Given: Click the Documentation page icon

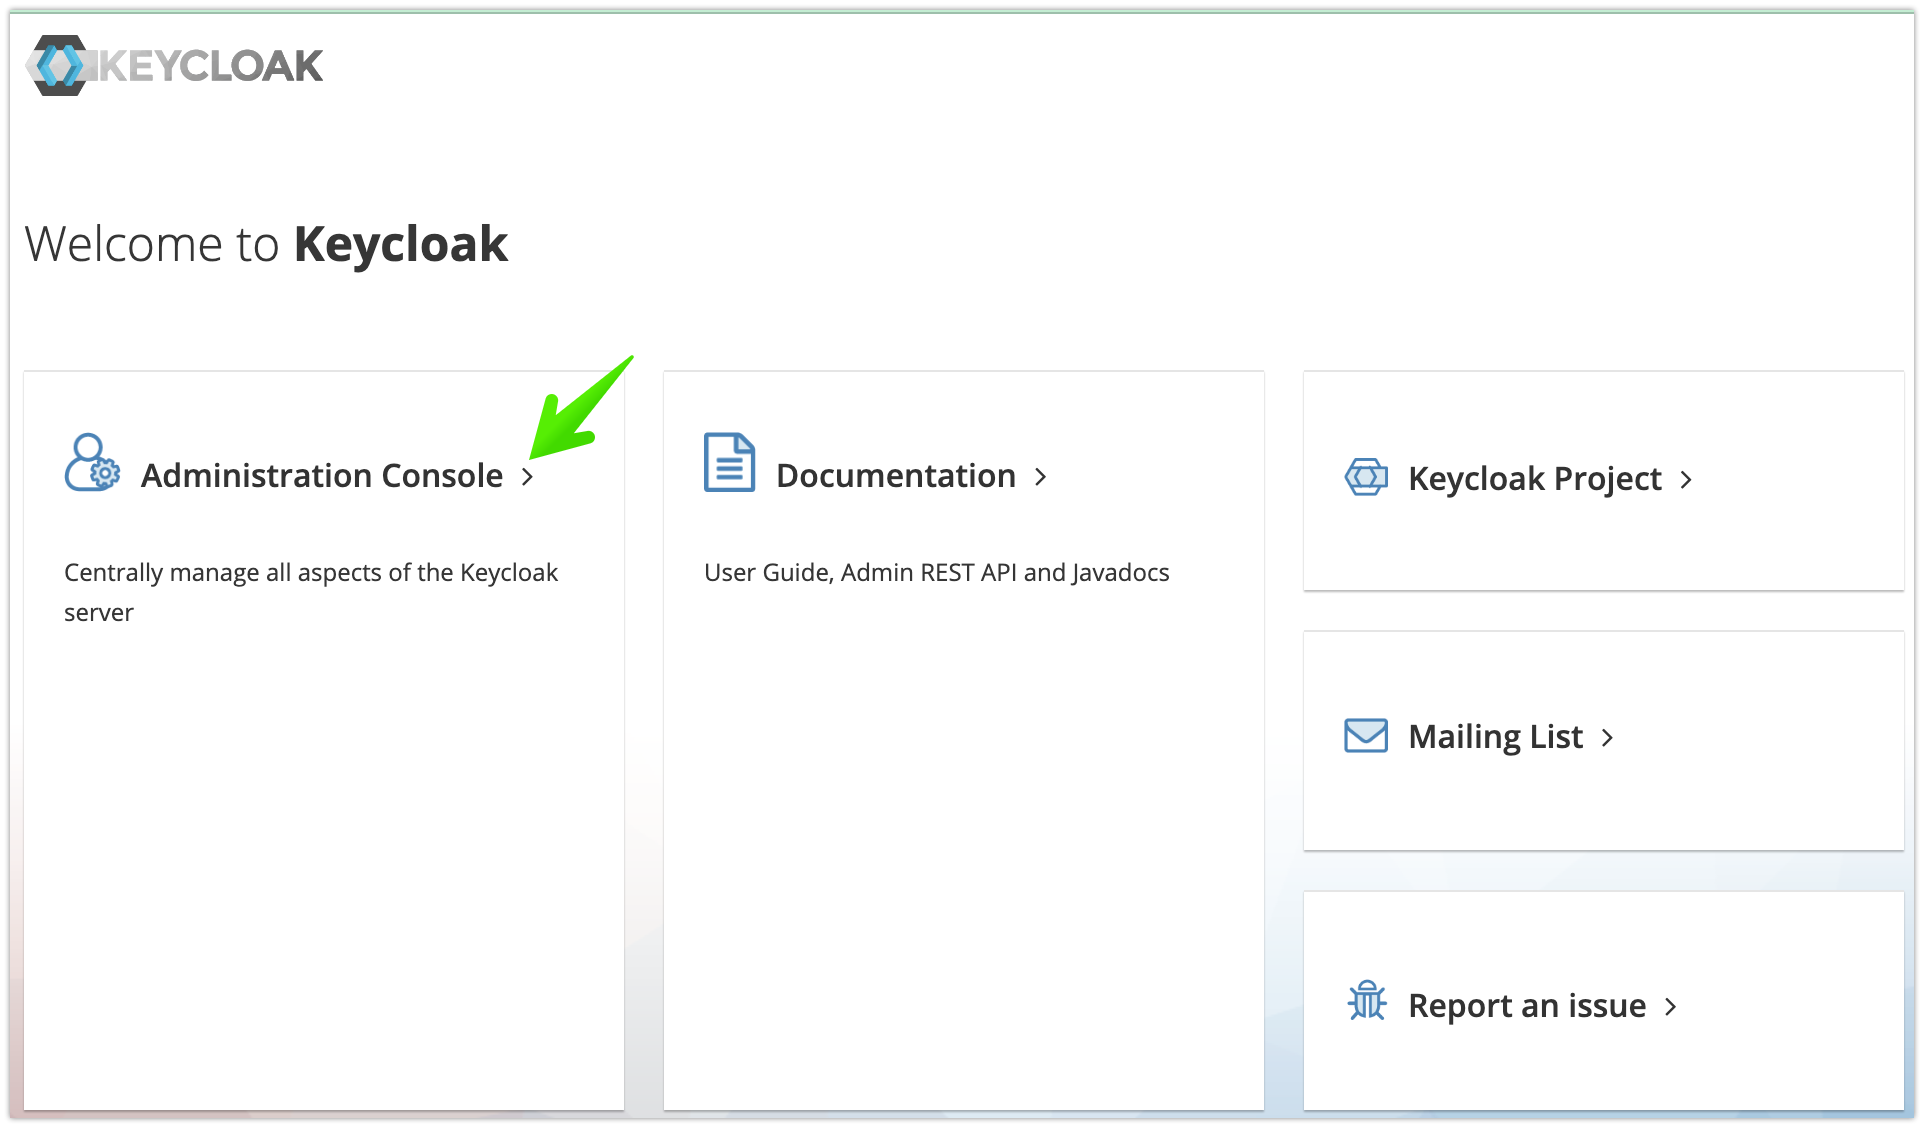Looking at the screenshot, I should [x=729, y=462].
